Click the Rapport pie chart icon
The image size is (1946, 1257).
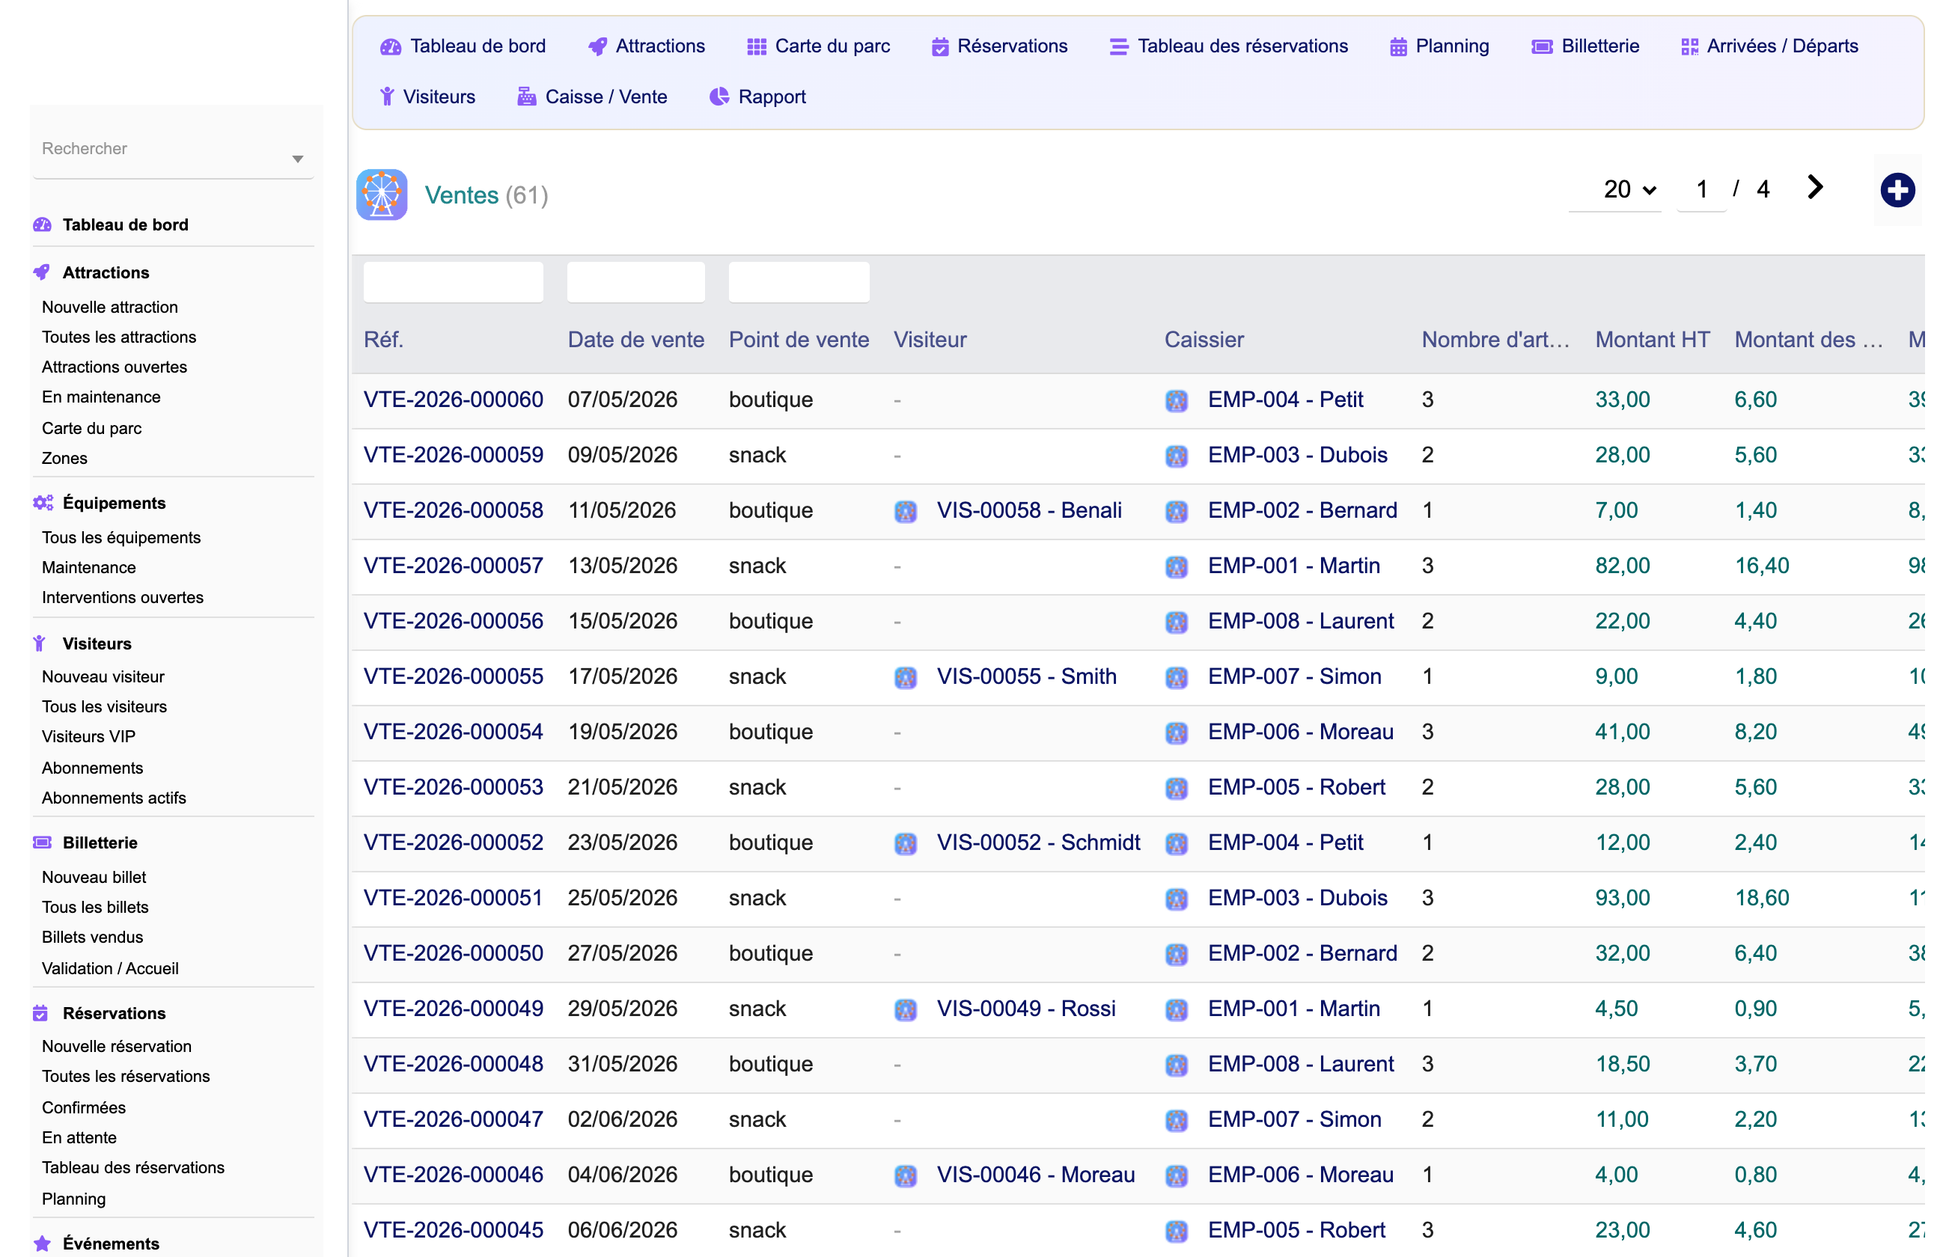pyautogui.click(x=719, y=97)
